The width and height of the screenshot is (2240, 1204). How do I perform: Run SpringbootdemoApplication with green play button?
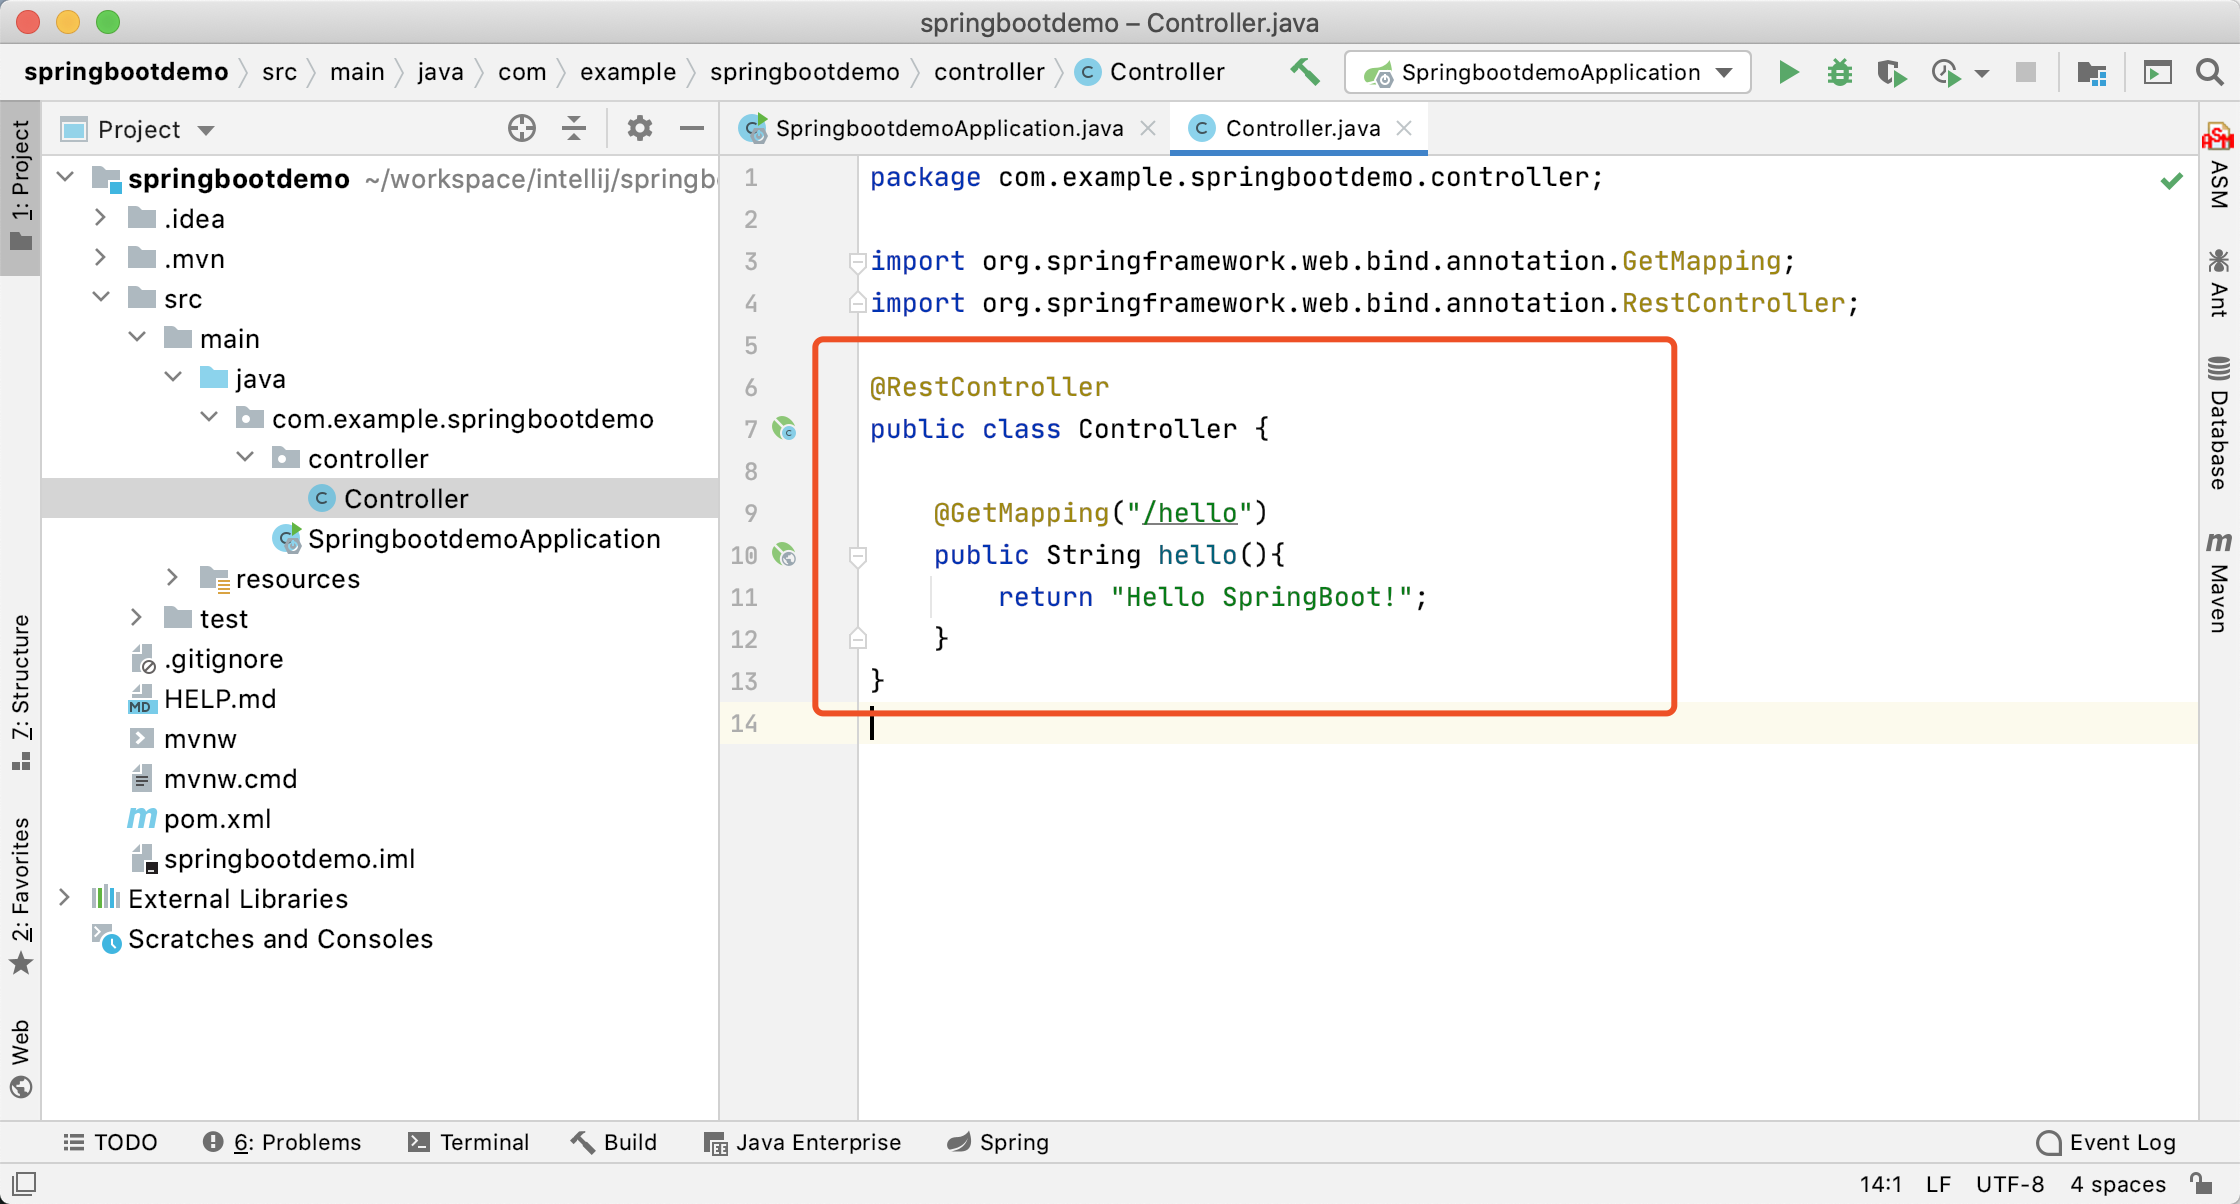[x=1788, y=72]
